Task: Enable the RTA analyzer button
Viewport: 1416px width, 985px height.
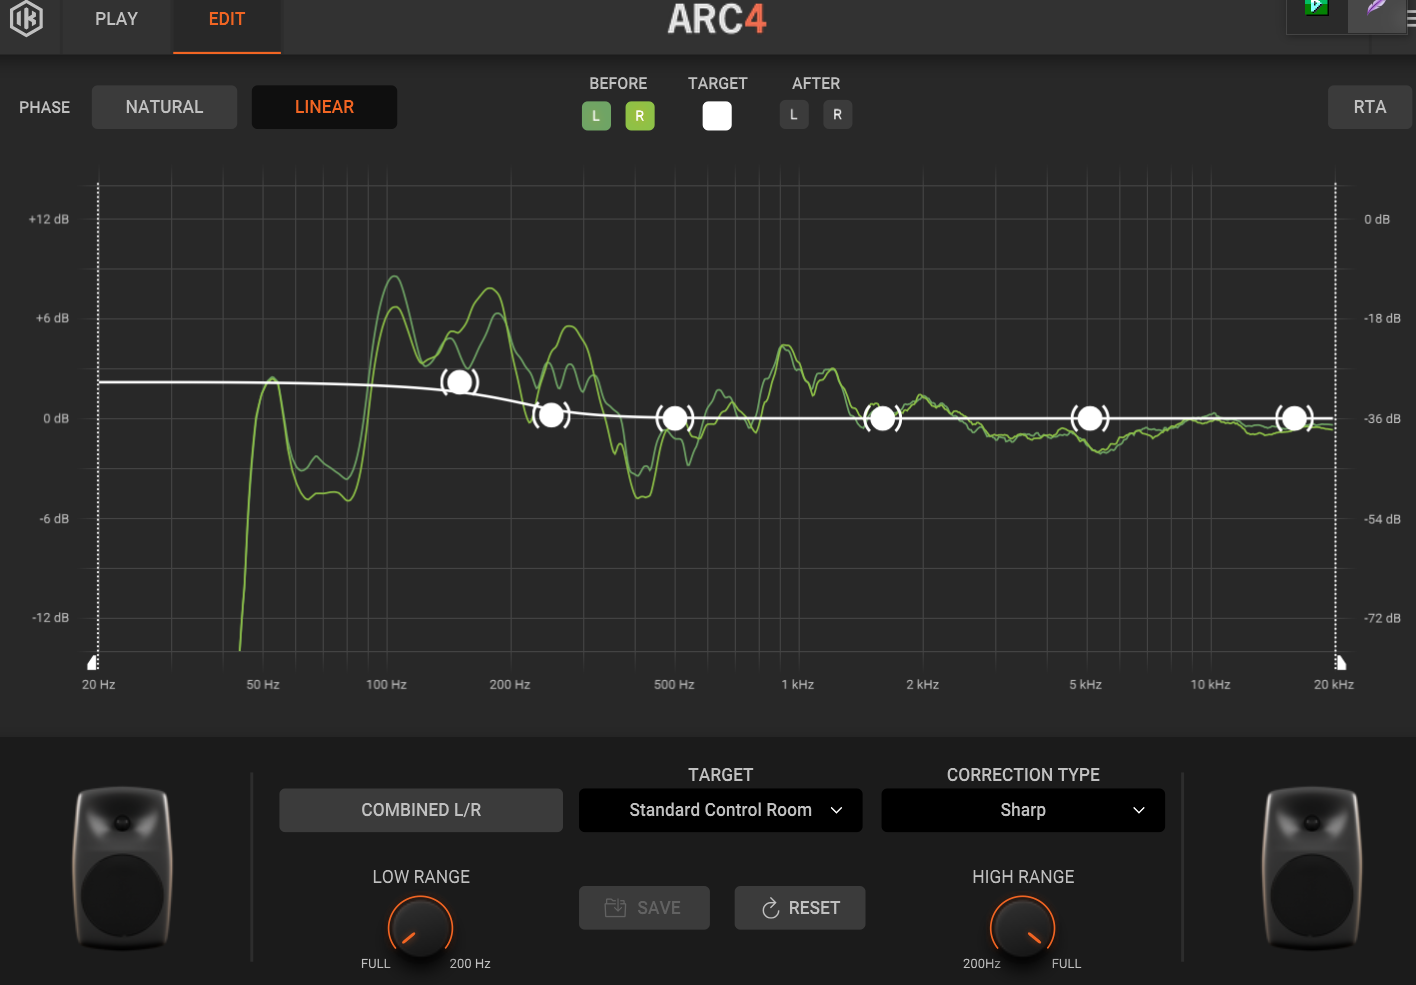Action: (x=1370, y=107)
